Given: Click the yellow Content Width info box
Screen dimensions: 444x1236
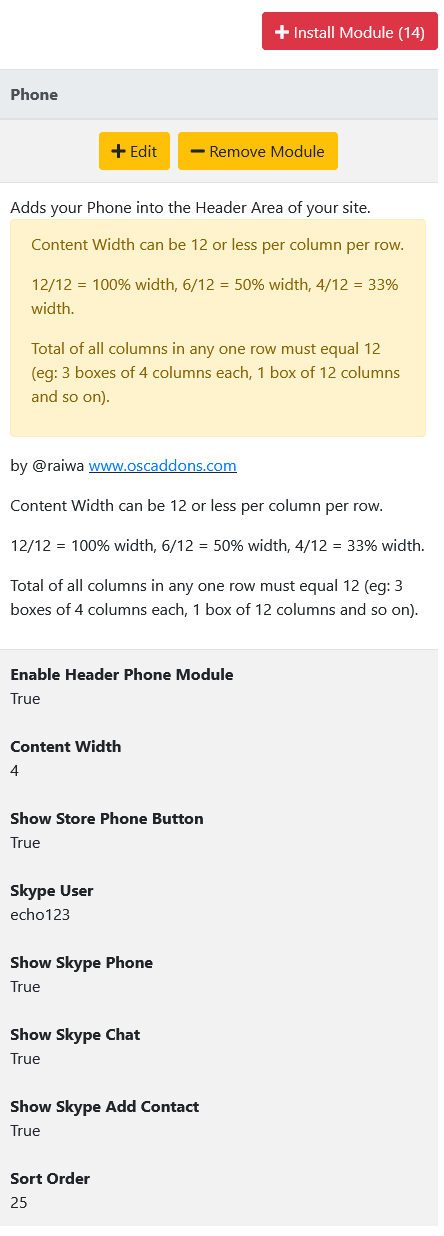Looking at the screenshot, I should 218,328.
